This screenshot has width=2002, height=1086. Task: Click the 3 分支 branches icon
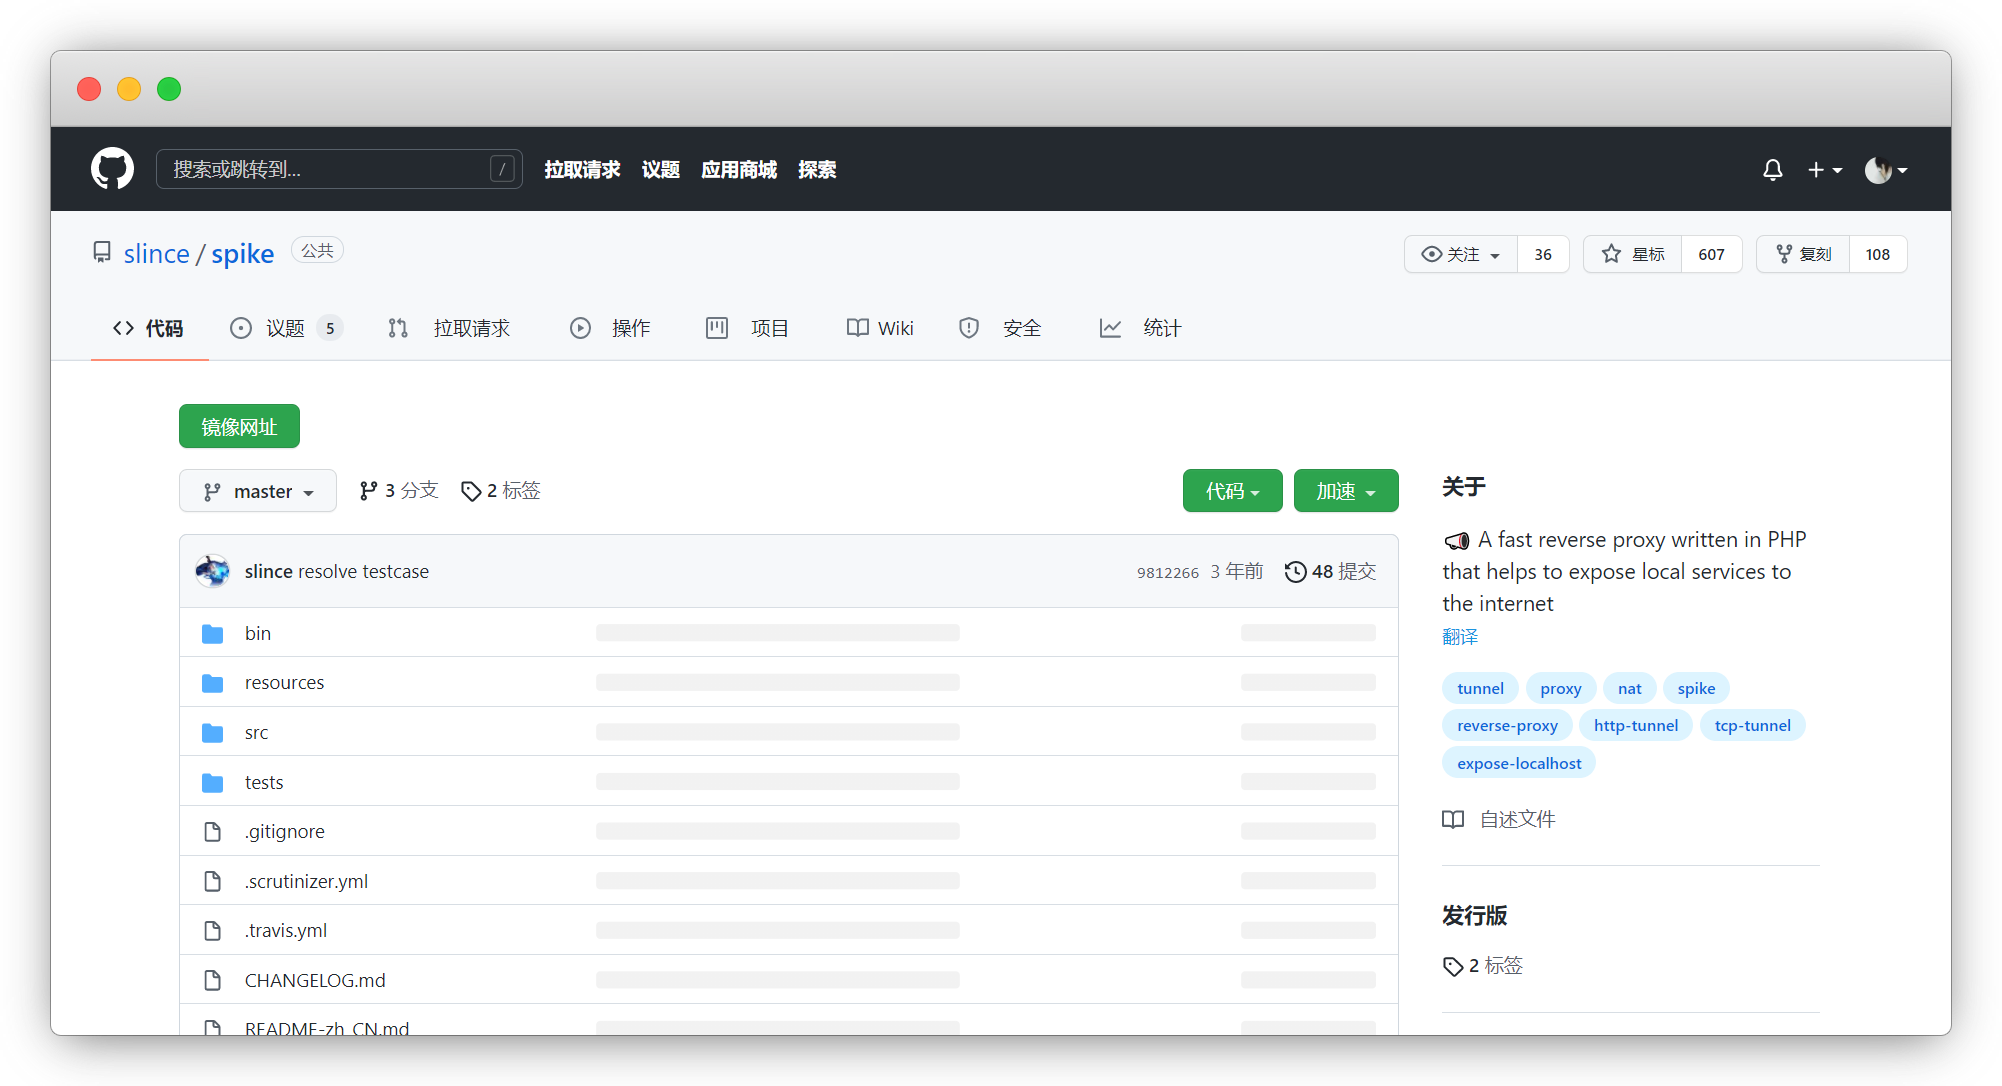pyautogui.click(x=368, y=491)
